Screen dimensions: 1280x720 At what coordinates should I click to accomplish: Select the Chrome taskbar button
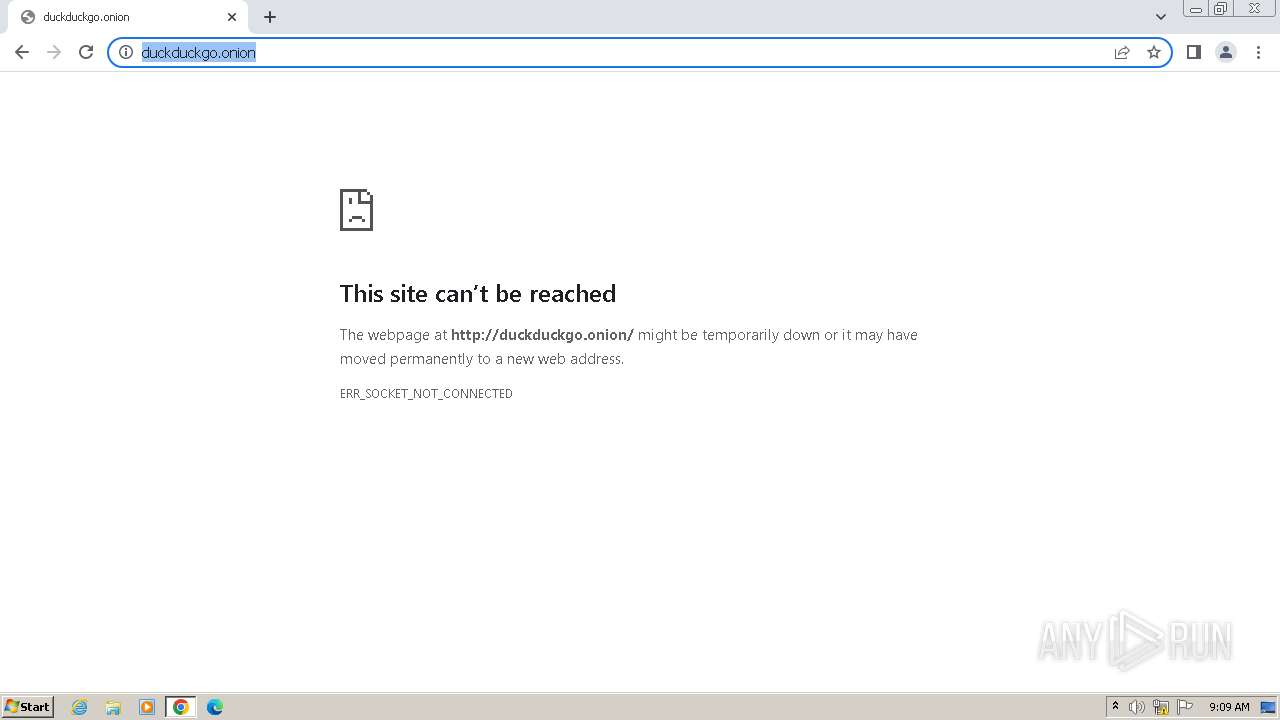[x=181, y=707]
